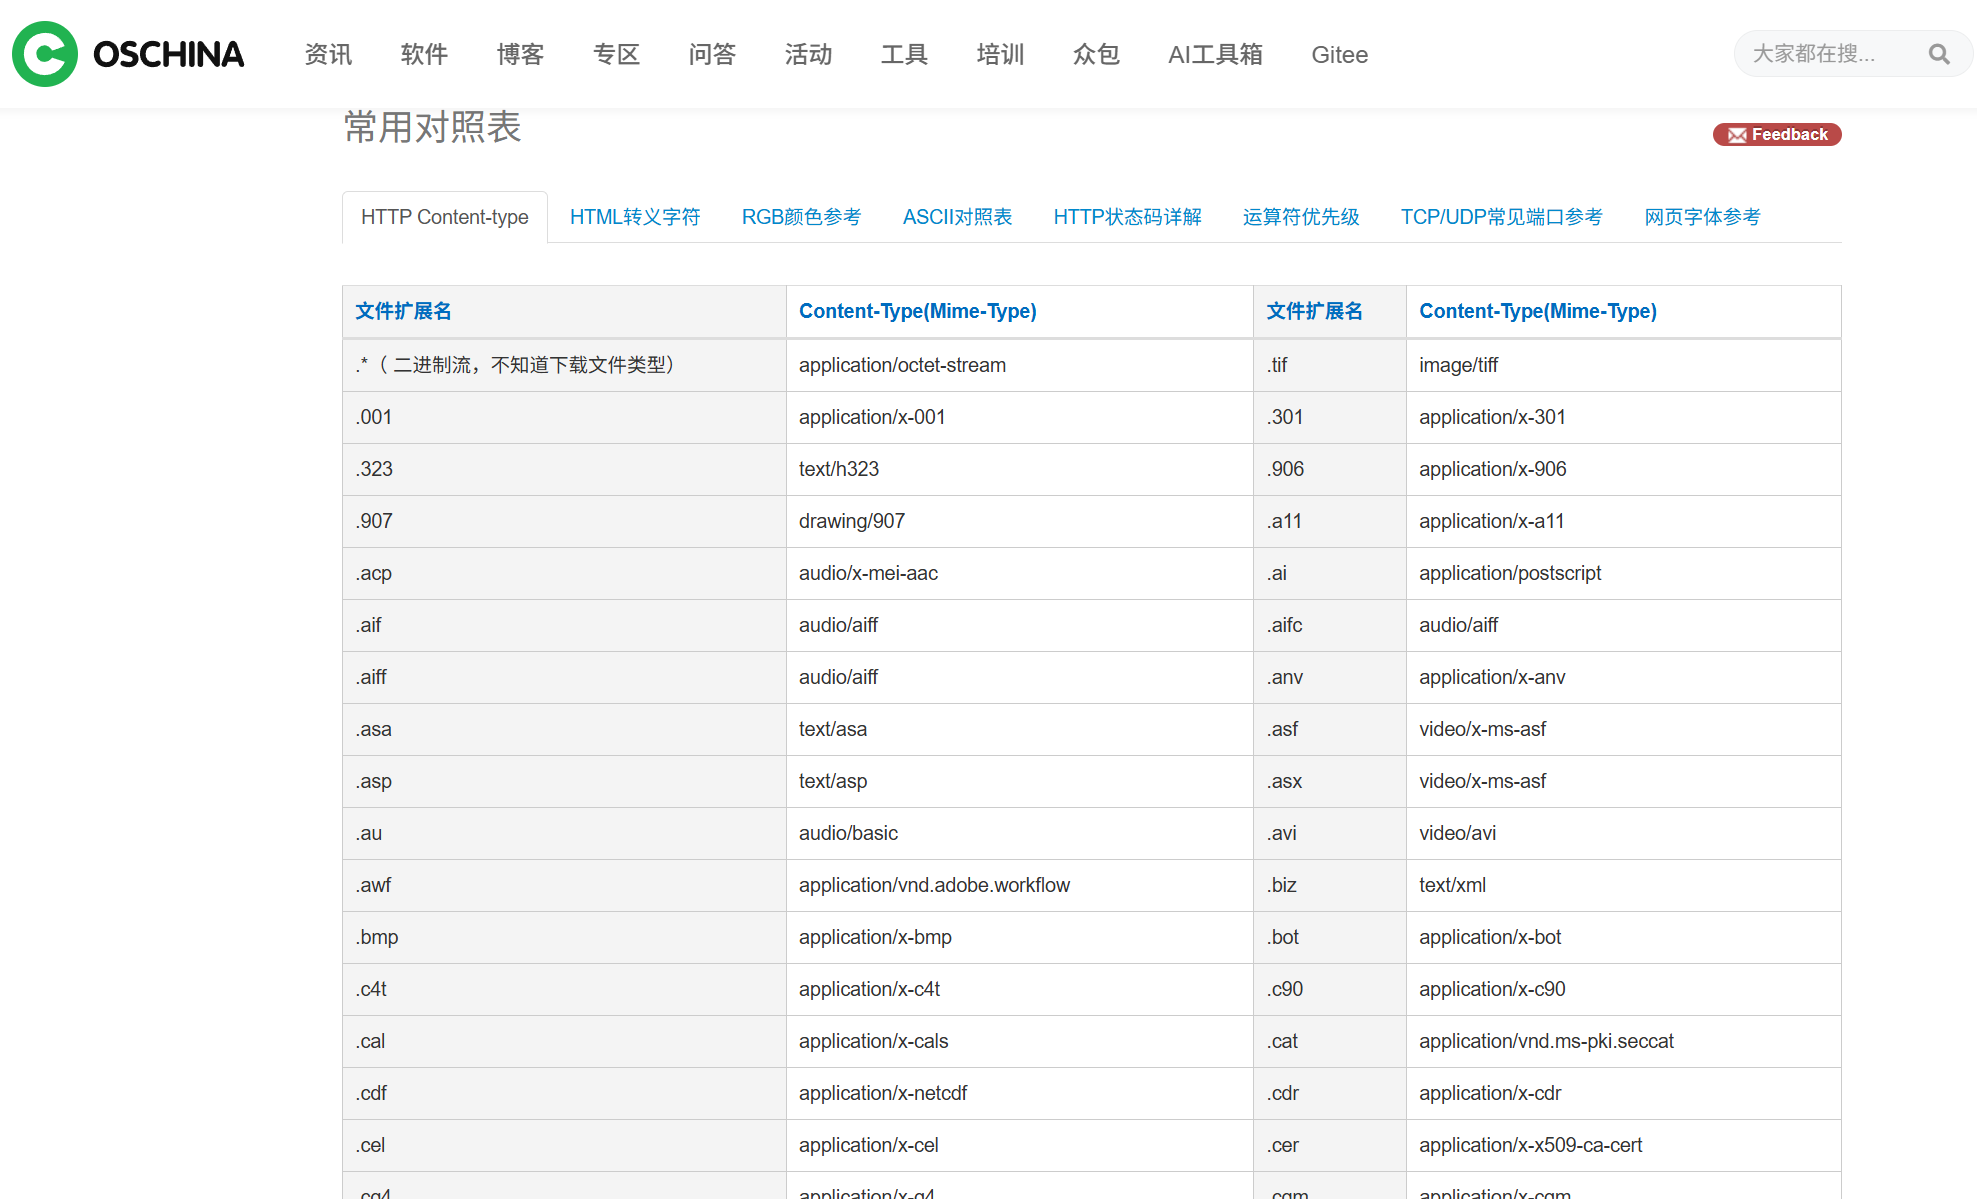Open the HTTP状态码详解 tab
The image size is (1977, 1199).
tap(1127, 217)
